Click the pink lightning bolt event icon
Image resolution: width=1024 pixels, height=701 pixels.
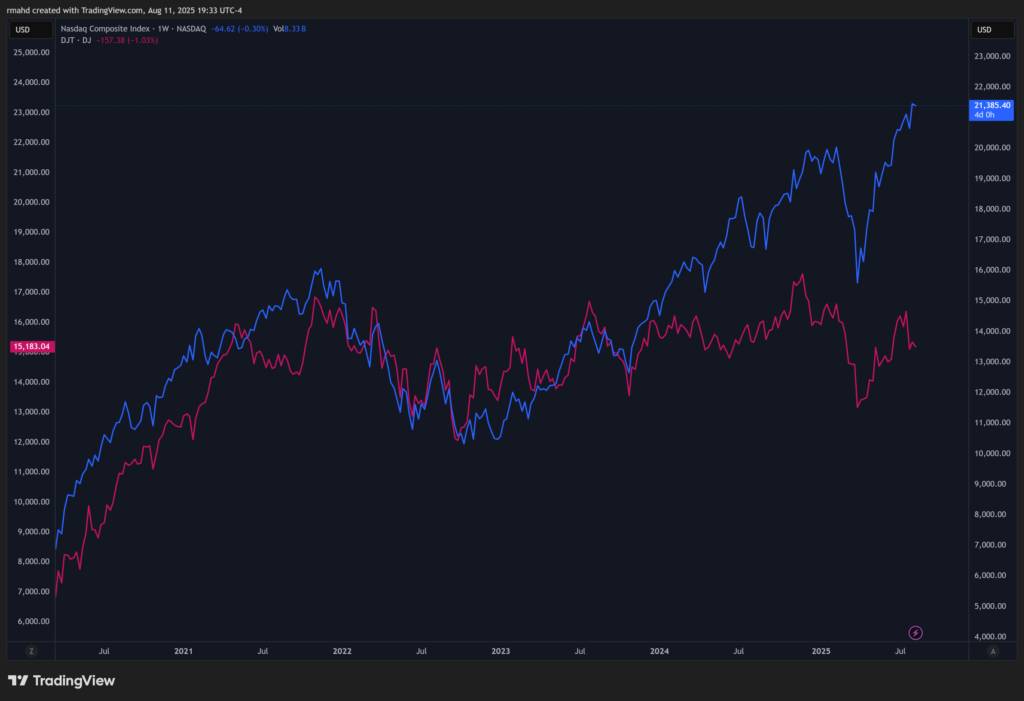(914, 632)
